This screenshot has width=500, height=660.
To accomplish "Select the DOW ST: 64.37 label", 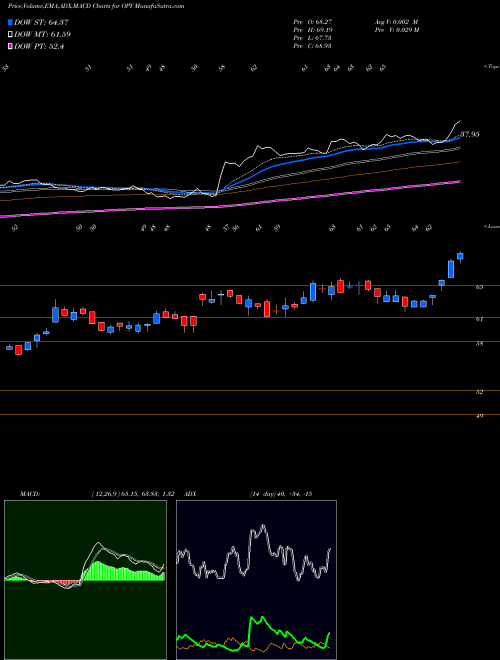I will (x=41, y=22).
